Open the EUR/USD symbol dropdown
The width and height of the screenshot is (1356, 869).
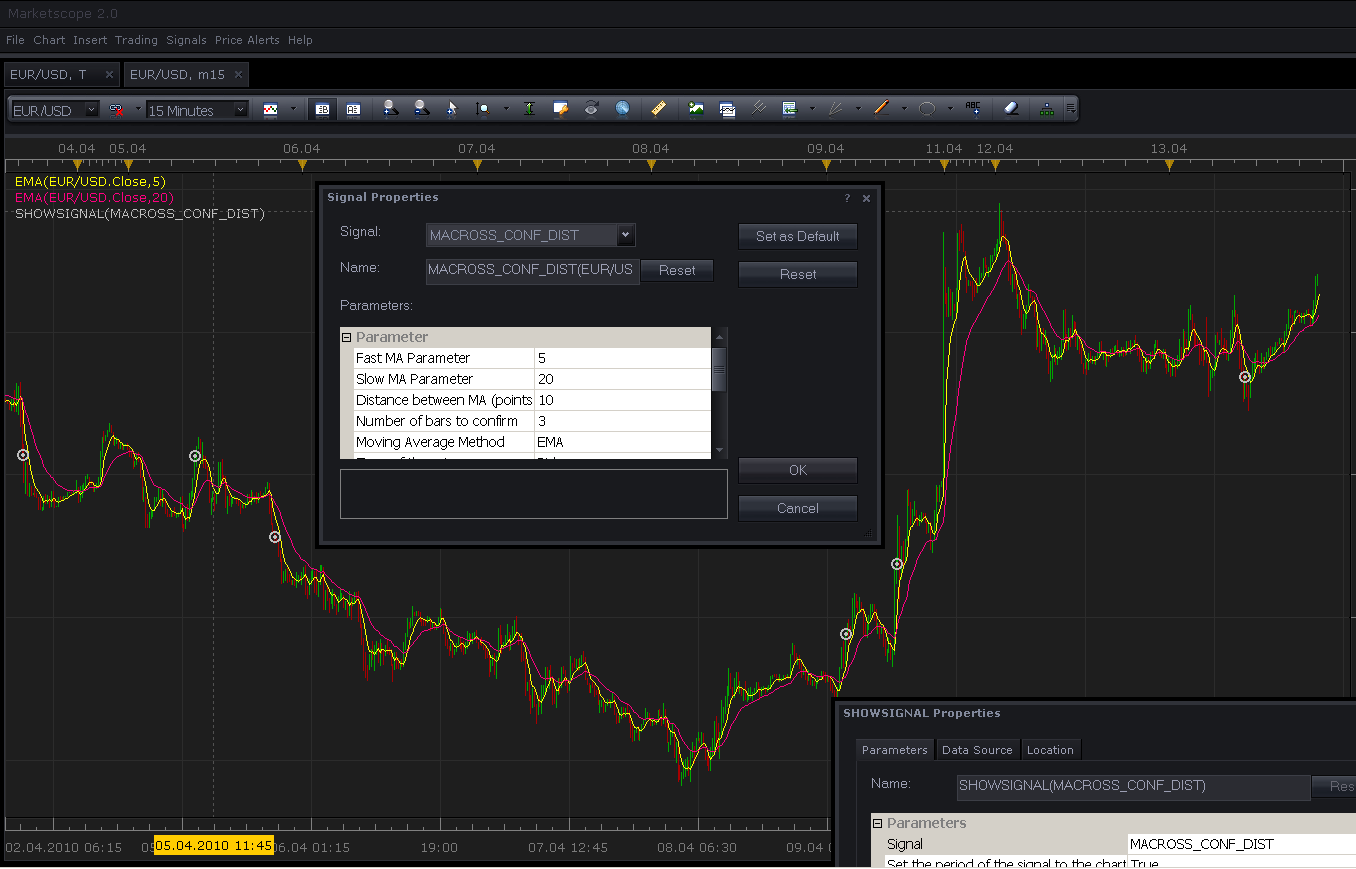click(x=91, y=109)
